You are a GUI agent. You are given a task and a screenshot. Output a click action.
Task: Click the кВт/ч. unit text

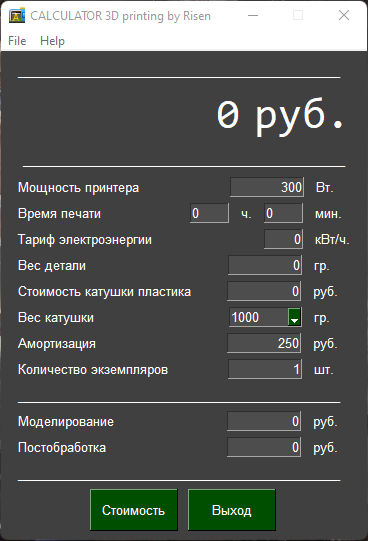(x=332, y=239)
